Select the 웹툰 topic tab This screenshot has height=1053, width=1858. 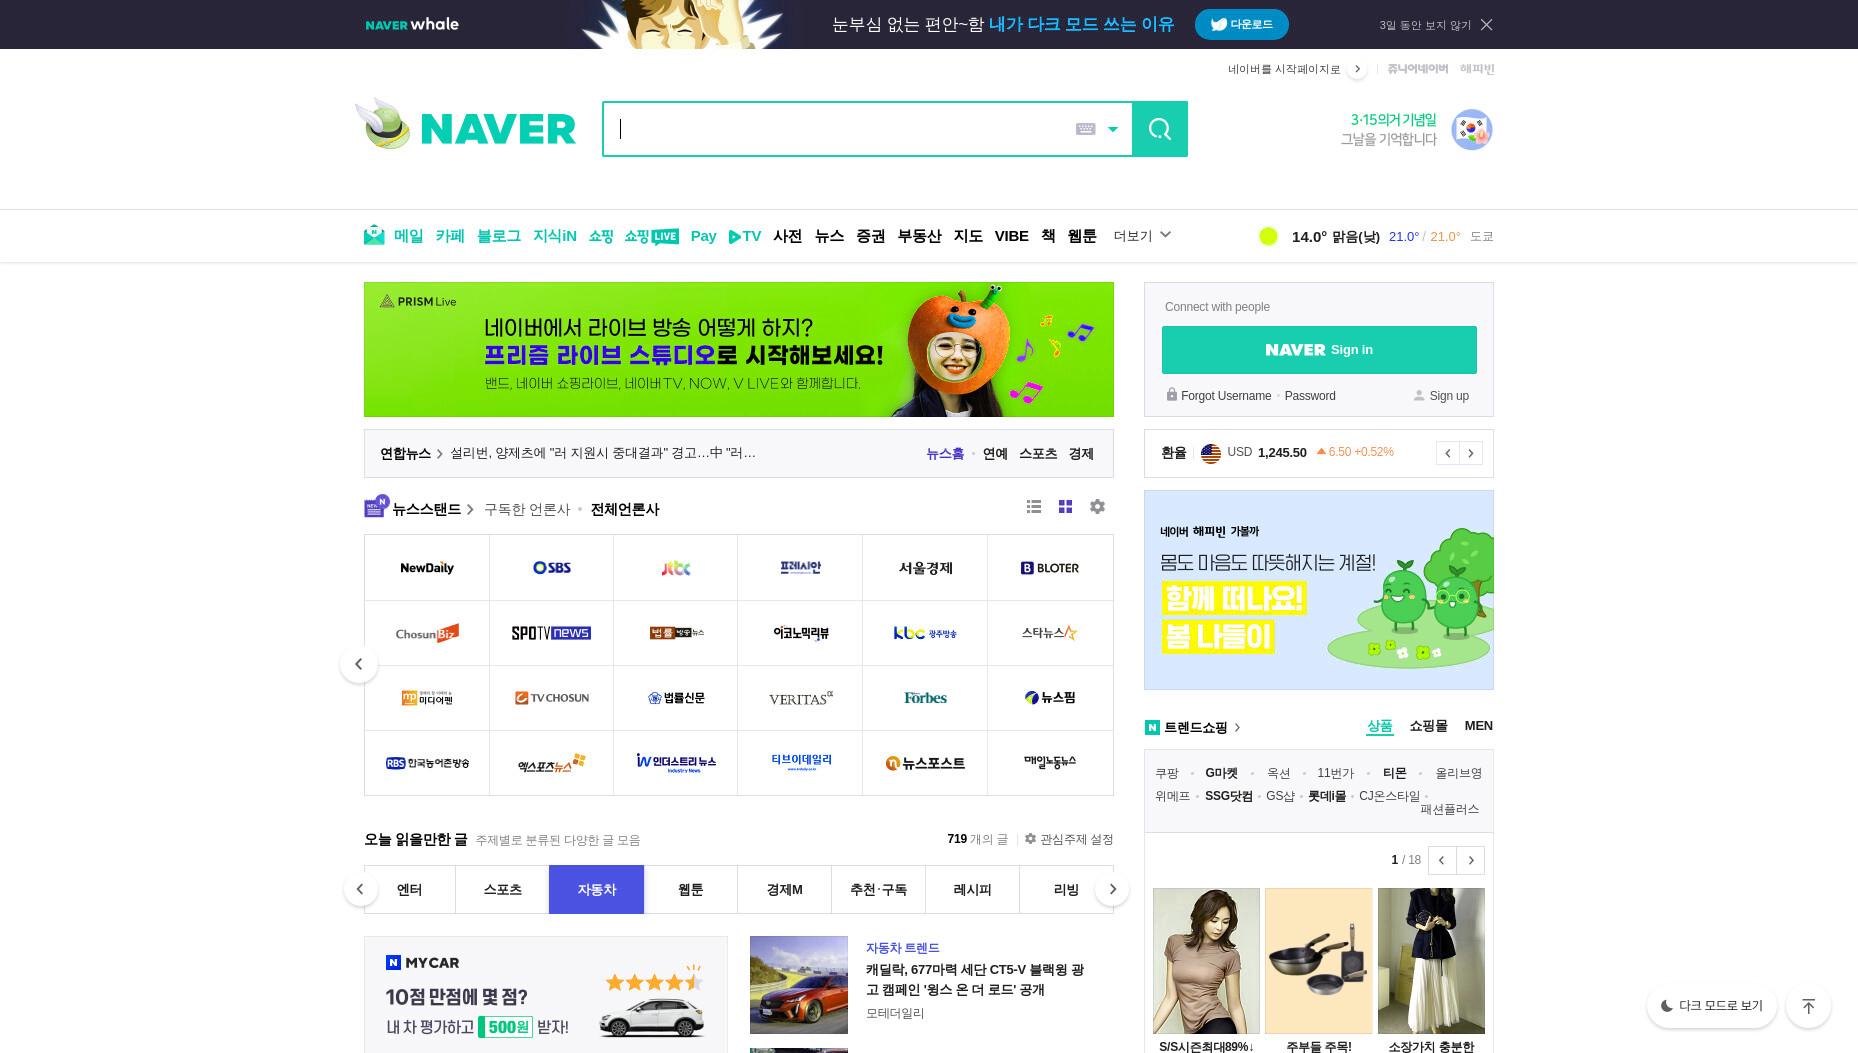pos(690,889)
